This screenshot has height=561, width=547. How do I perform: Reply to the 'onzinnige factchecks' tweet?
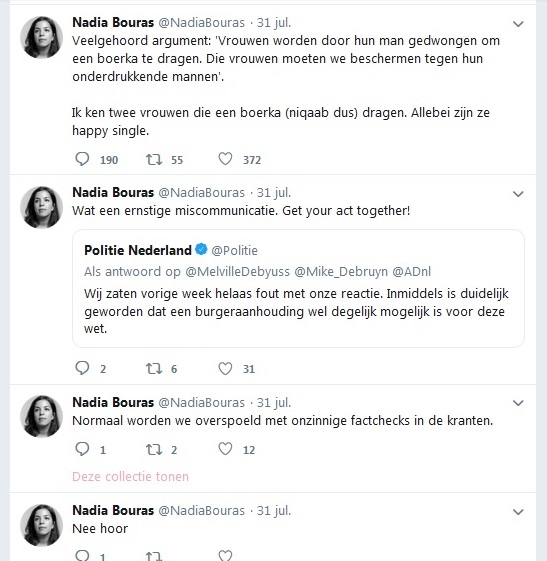coord(82,449)
